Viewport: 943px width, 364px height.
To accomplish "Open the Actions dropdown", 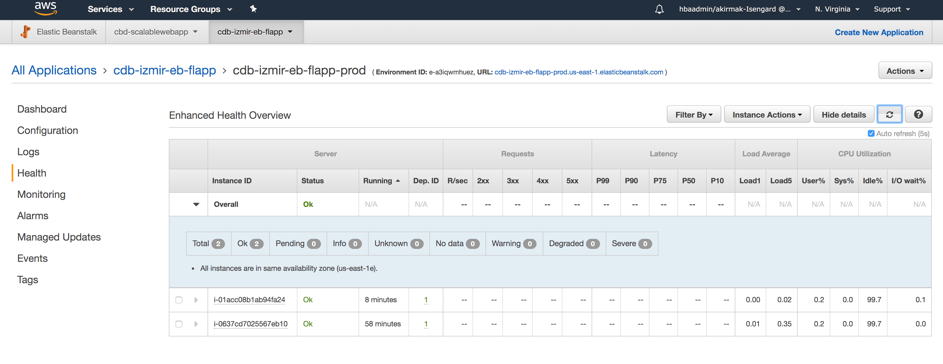I will coord(905,71).
